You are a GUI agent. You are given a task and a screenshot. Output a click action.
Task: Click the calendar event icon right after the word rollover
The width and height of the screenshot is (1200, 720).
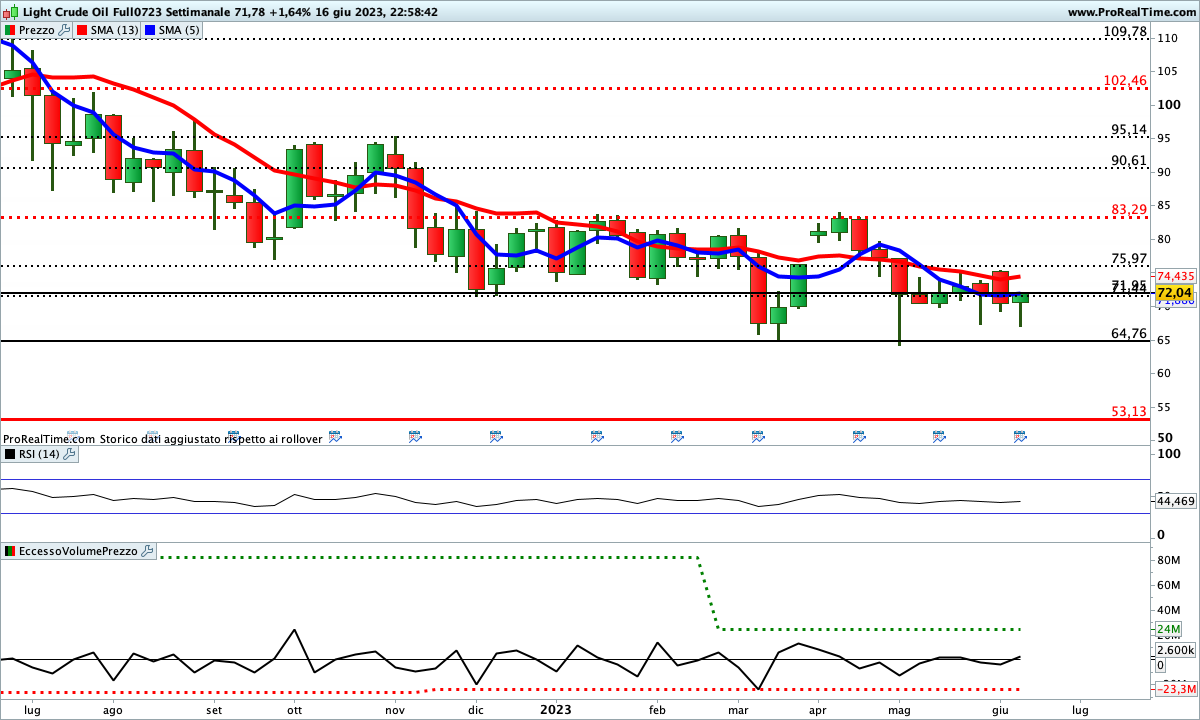tap(335, 436)
